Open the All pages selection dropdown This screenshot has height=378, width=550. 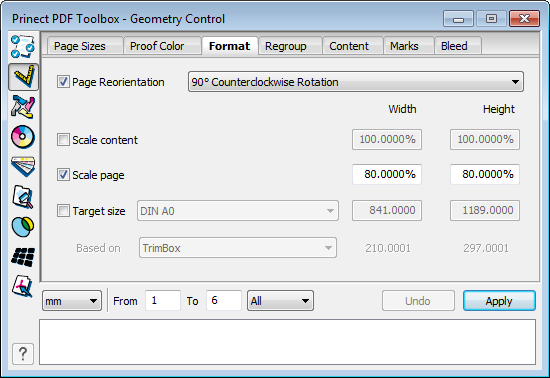(x=280, y=301)
